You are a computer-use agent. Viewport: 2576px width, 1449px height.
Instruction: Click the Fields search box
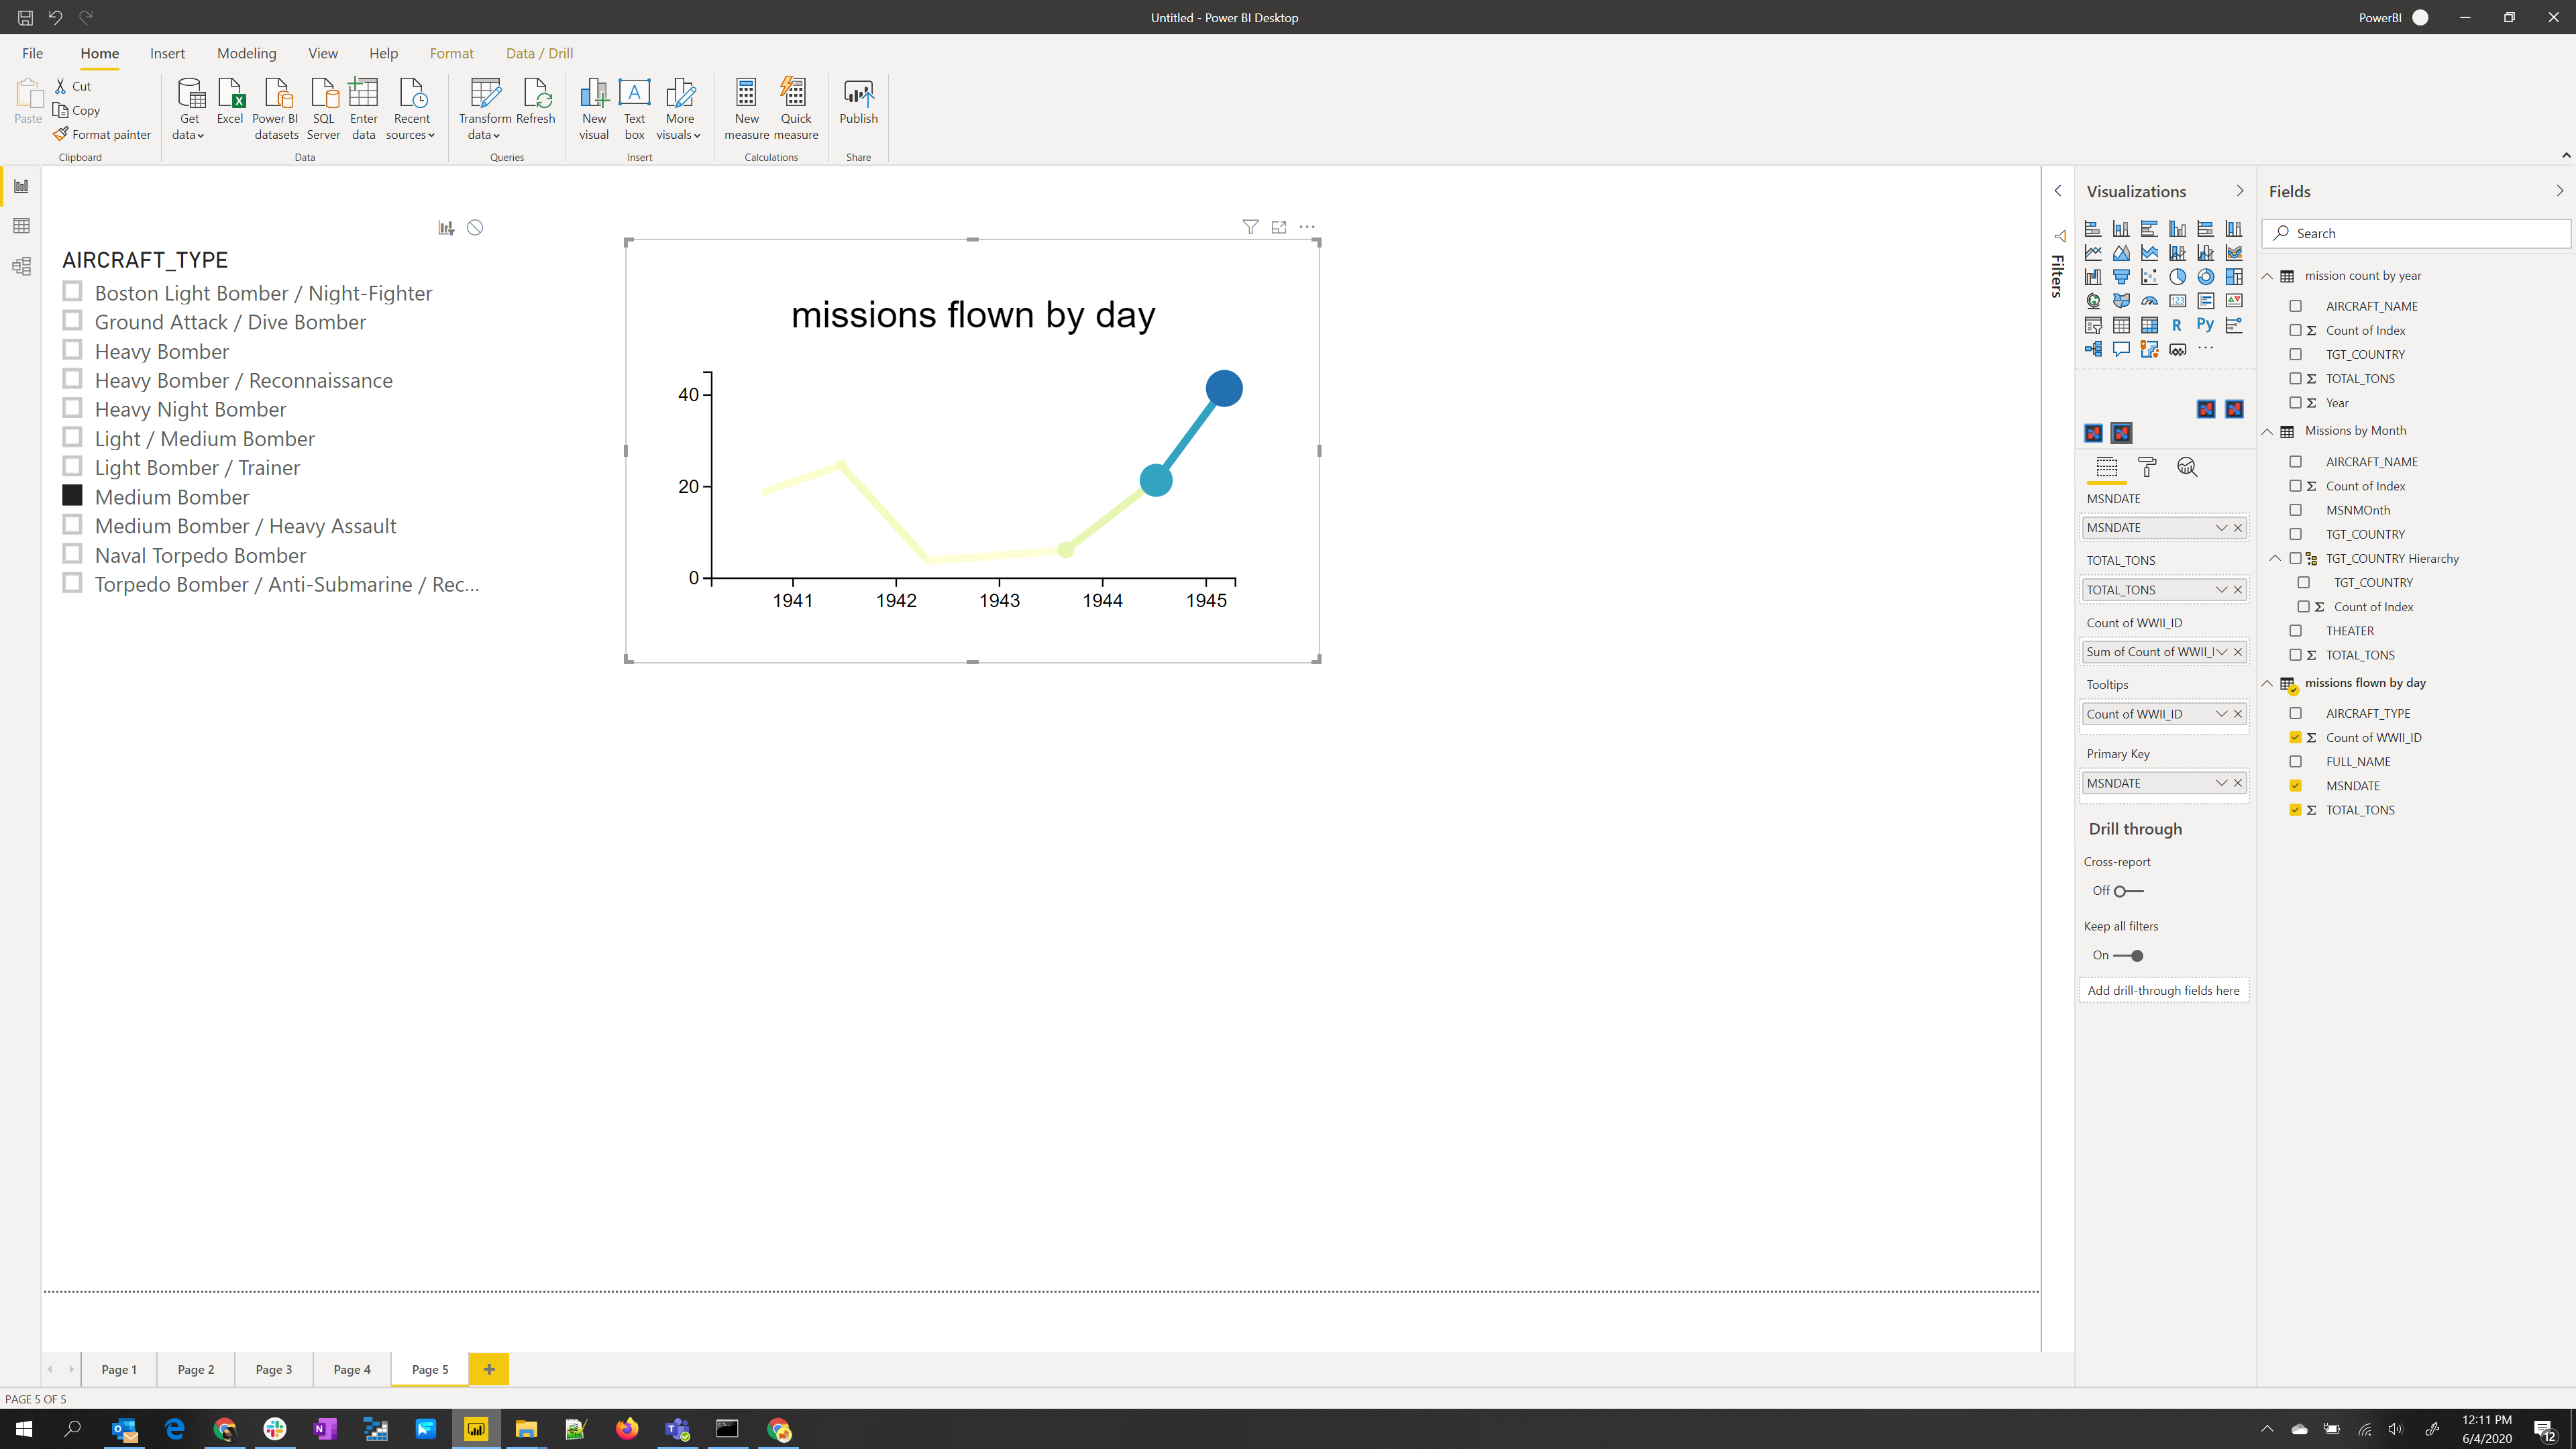(2416, 233)
